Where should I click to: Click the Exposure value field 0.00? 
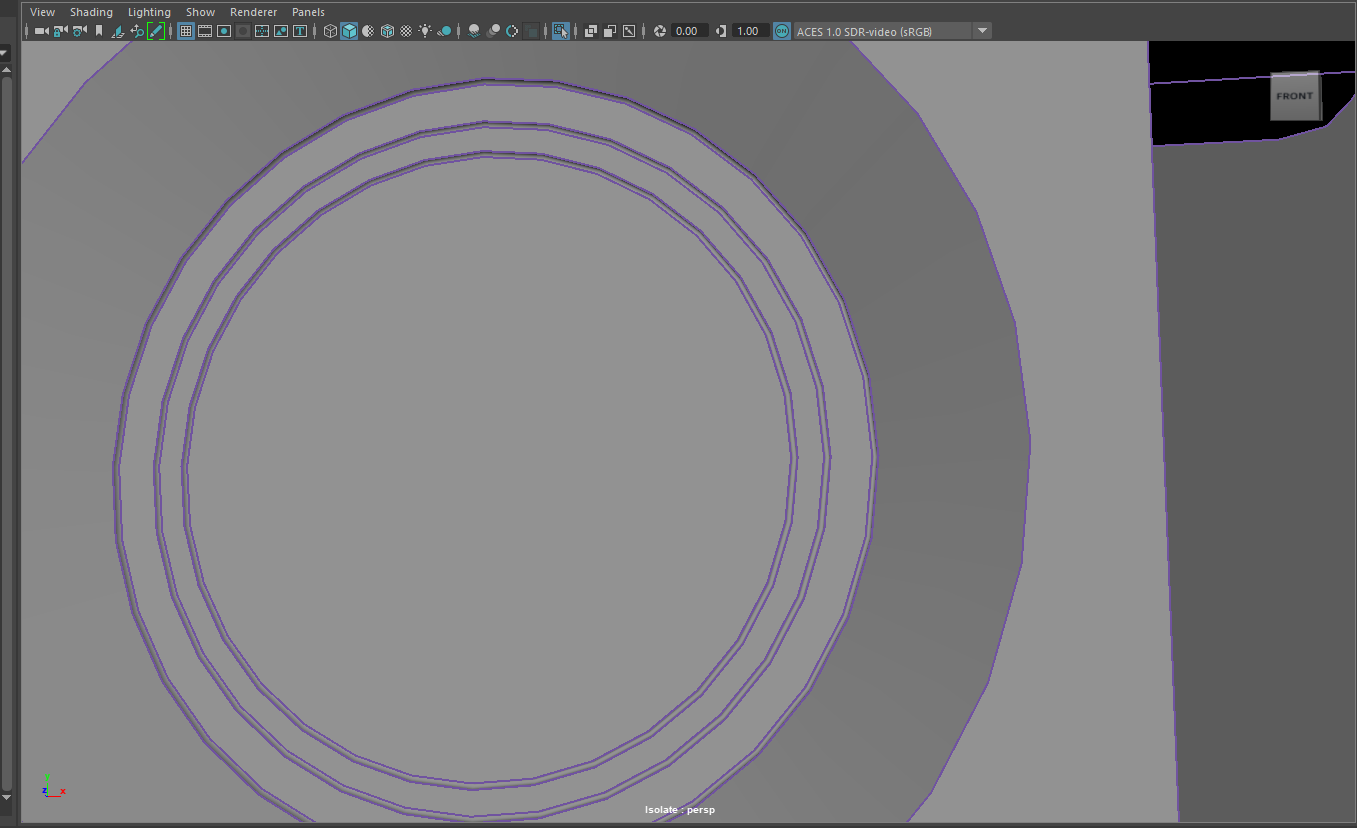[689, 31]
